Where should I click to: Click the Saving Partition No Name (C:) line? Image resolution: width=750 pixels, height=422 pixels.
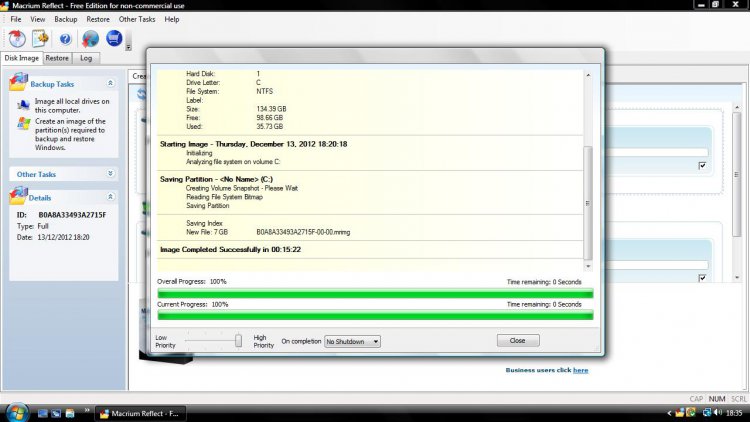[x=216, y=179]
